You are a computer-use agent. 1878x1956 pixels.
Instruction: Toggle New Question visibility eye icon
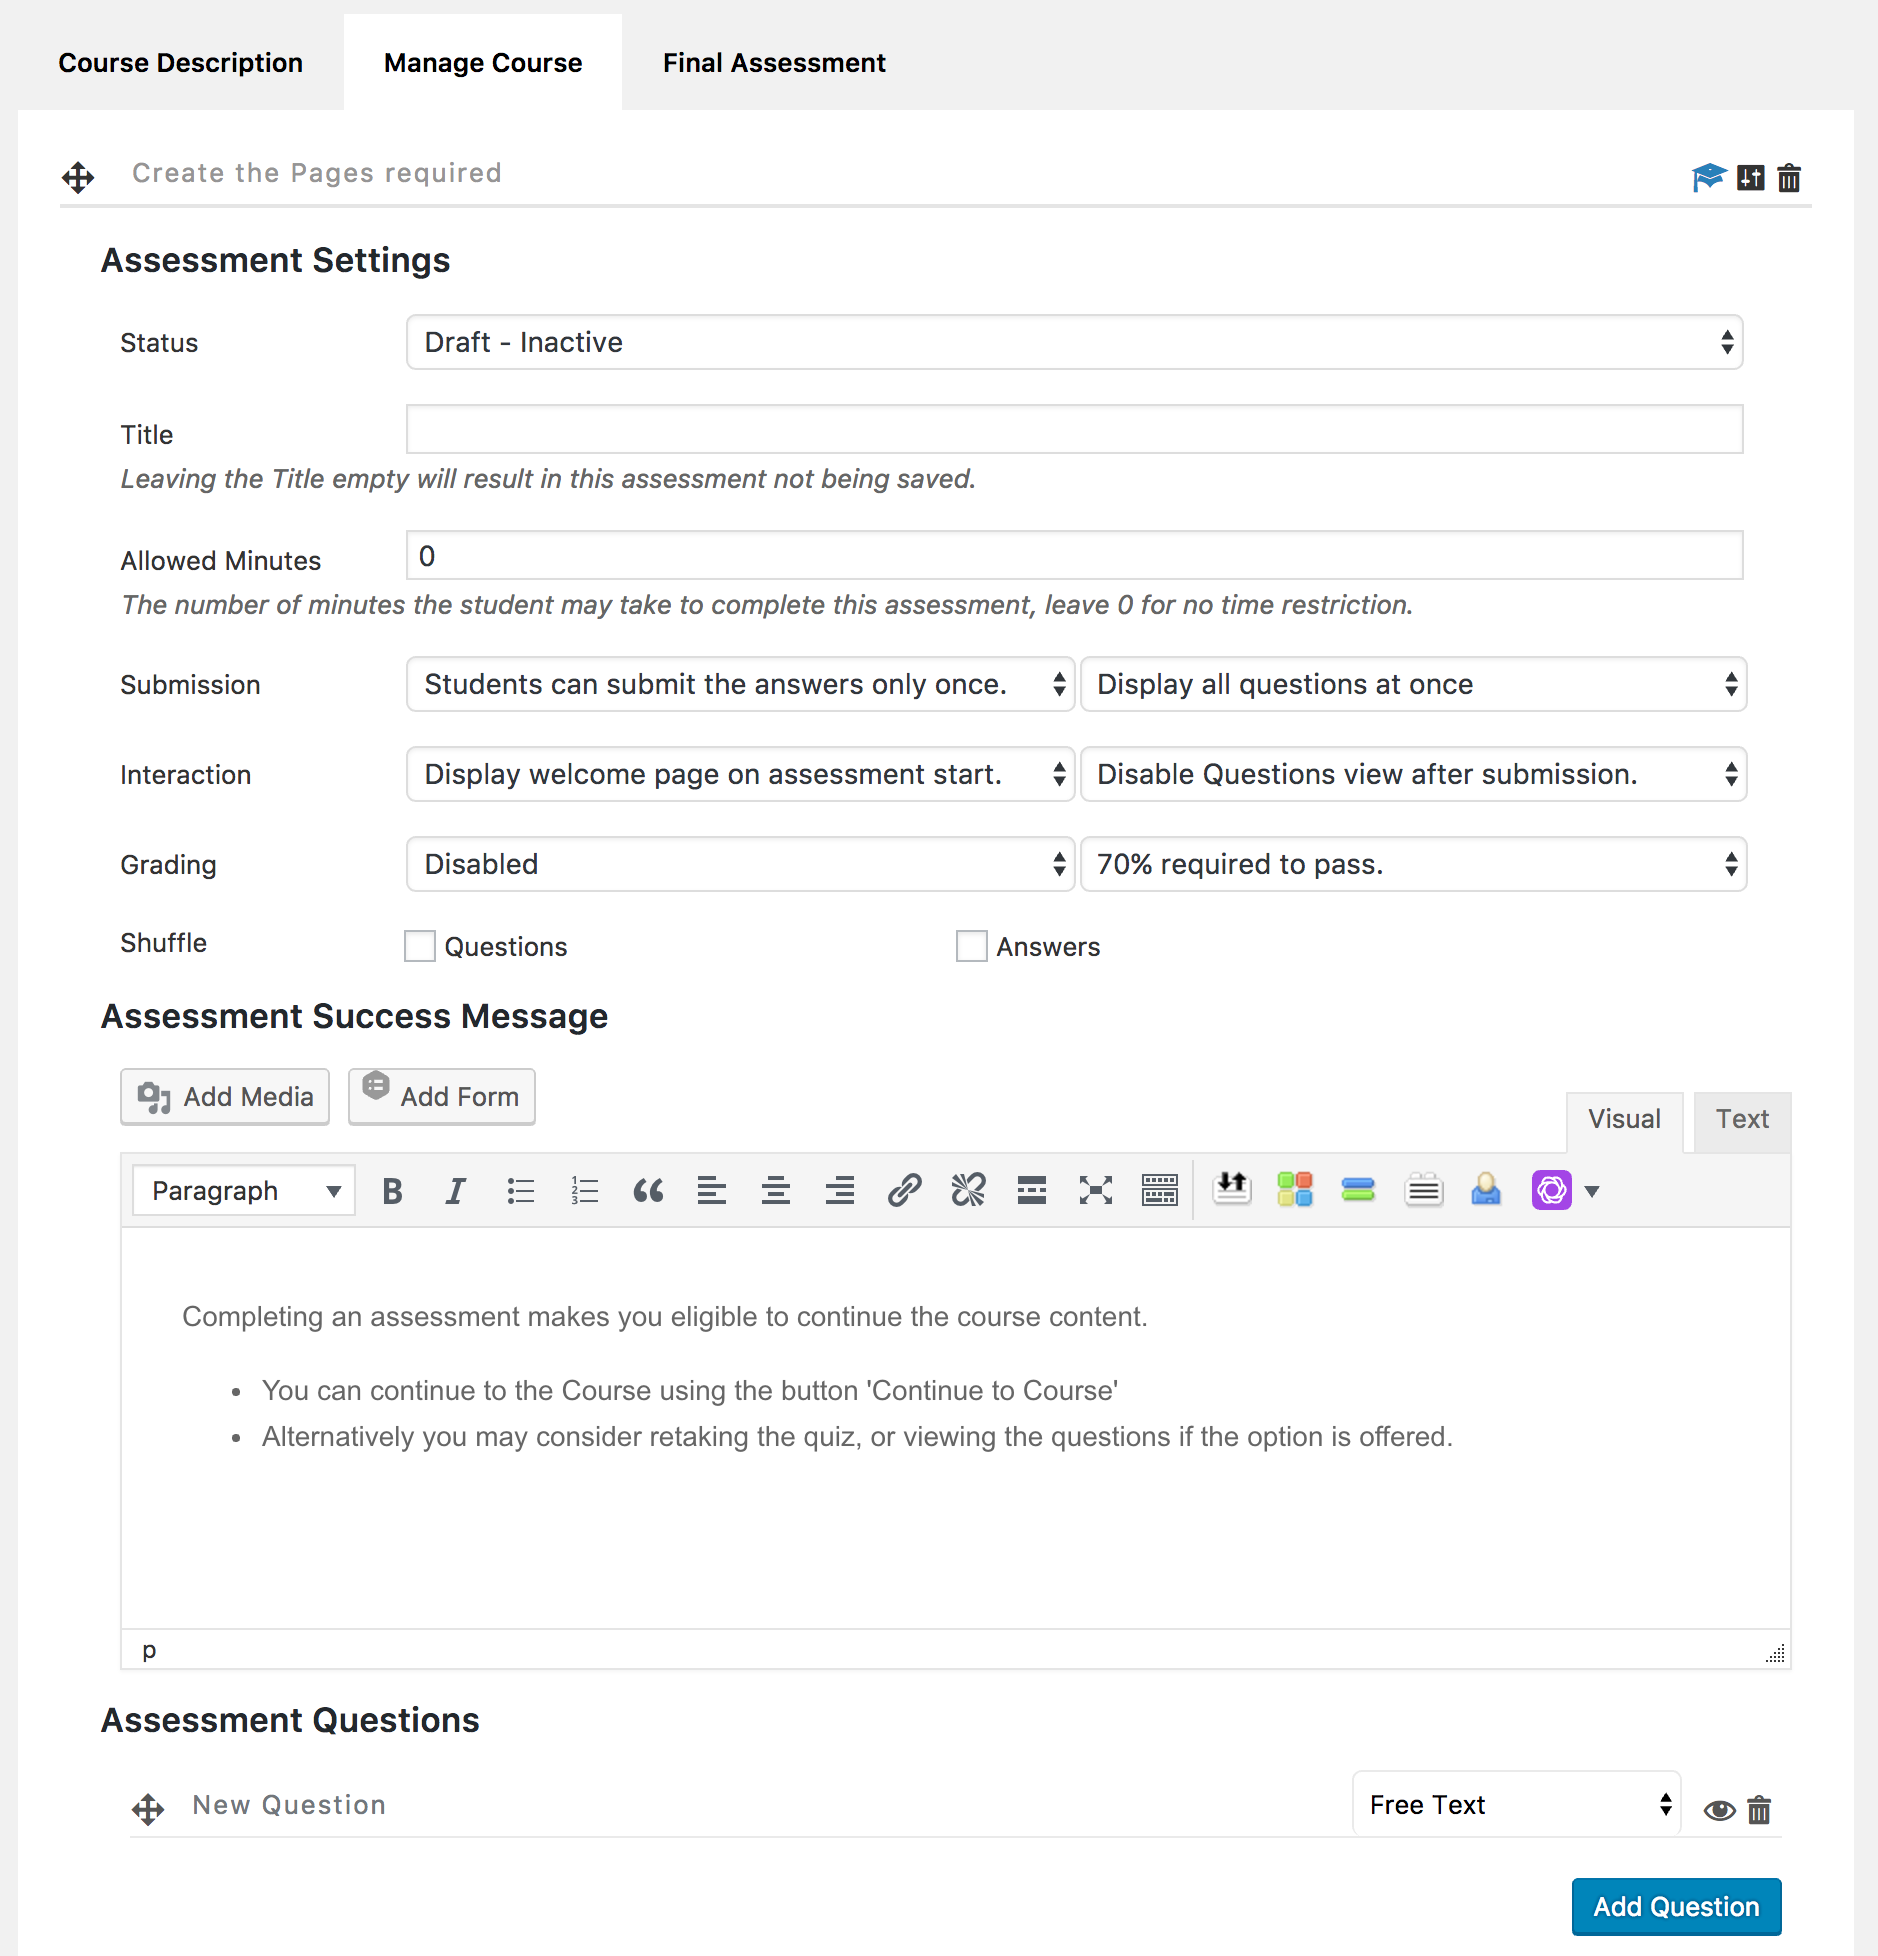pyautogui.click(x=1719, y=1810)
